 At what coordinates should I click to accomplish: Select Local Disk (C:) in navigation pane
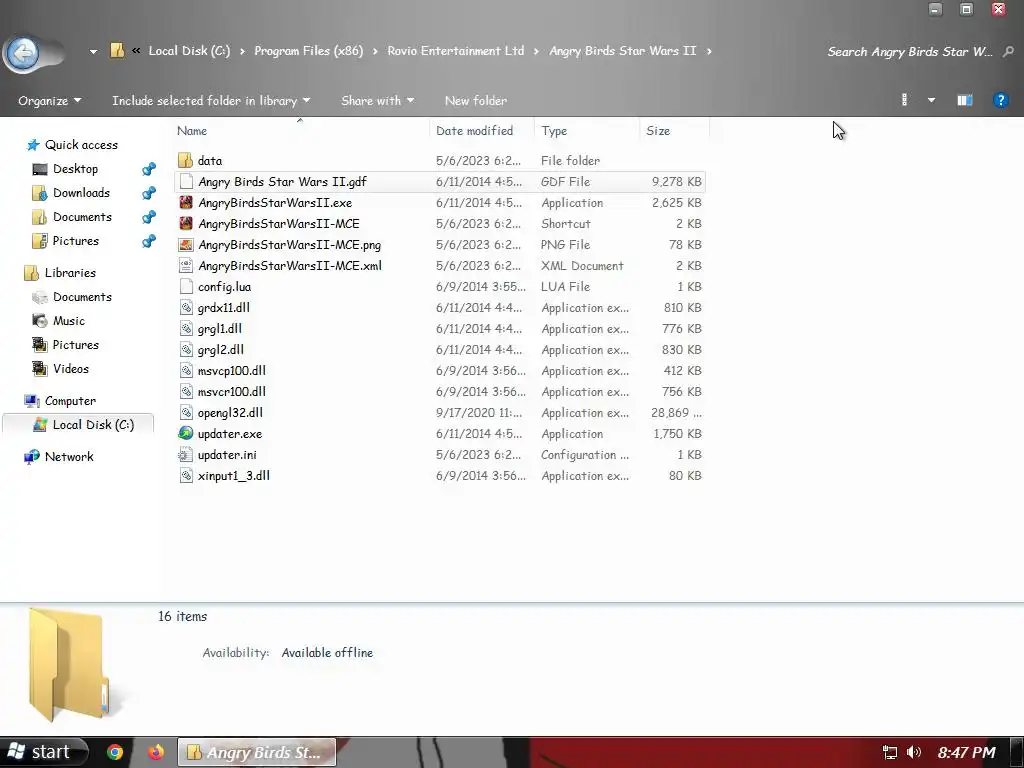(x=93, y=425)
